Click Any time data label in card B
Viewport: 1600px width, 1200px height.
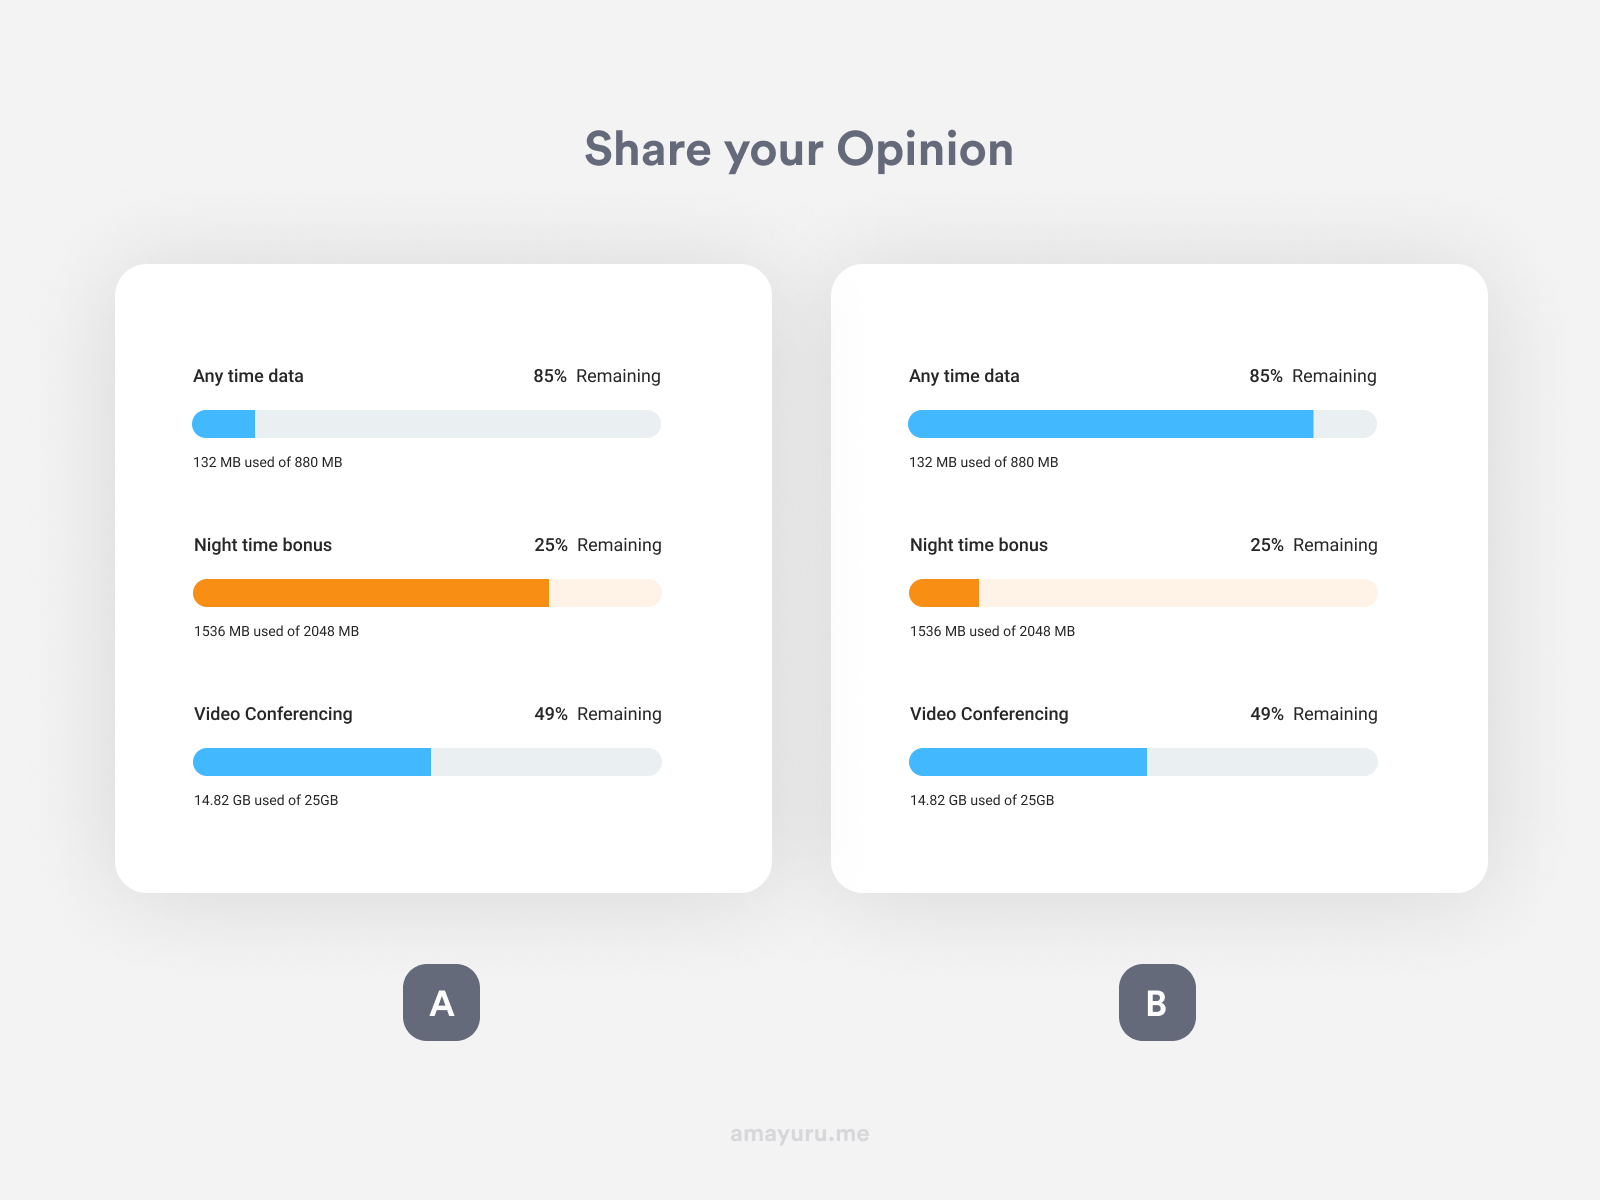coord(964,376)
